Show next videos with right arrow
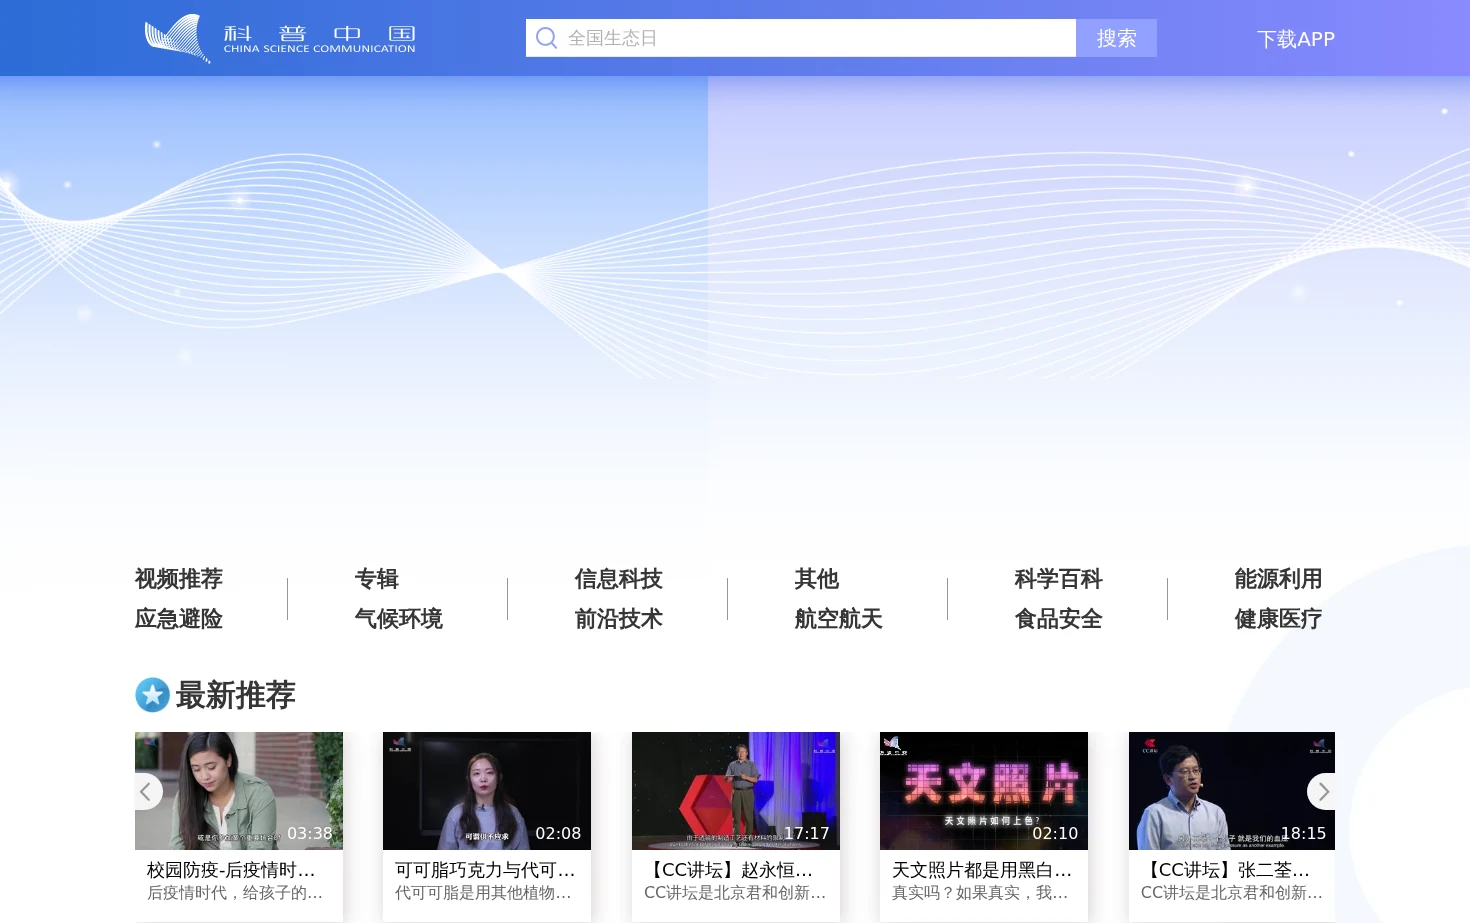Screen dimensions: 1470x923 point(1322,792)
